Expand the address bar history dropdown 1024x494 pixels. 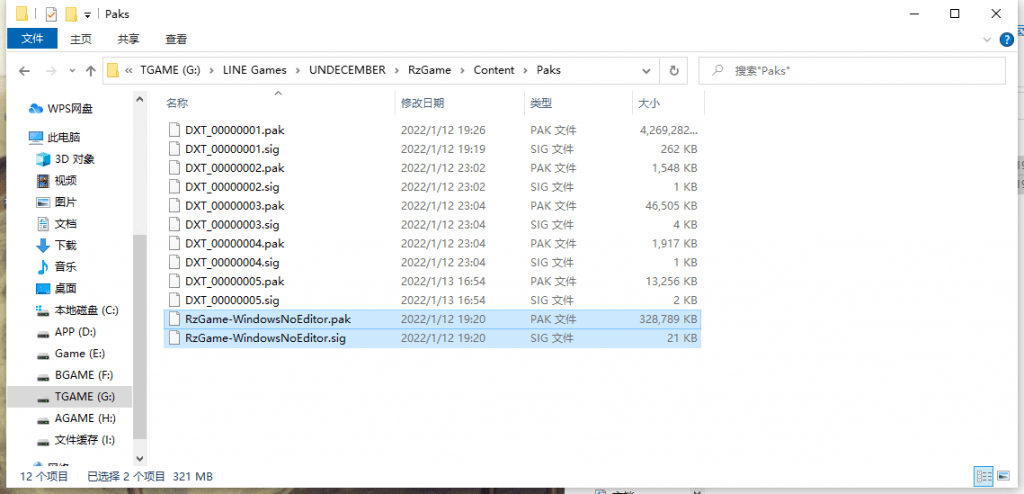click(x=646, y=70)
